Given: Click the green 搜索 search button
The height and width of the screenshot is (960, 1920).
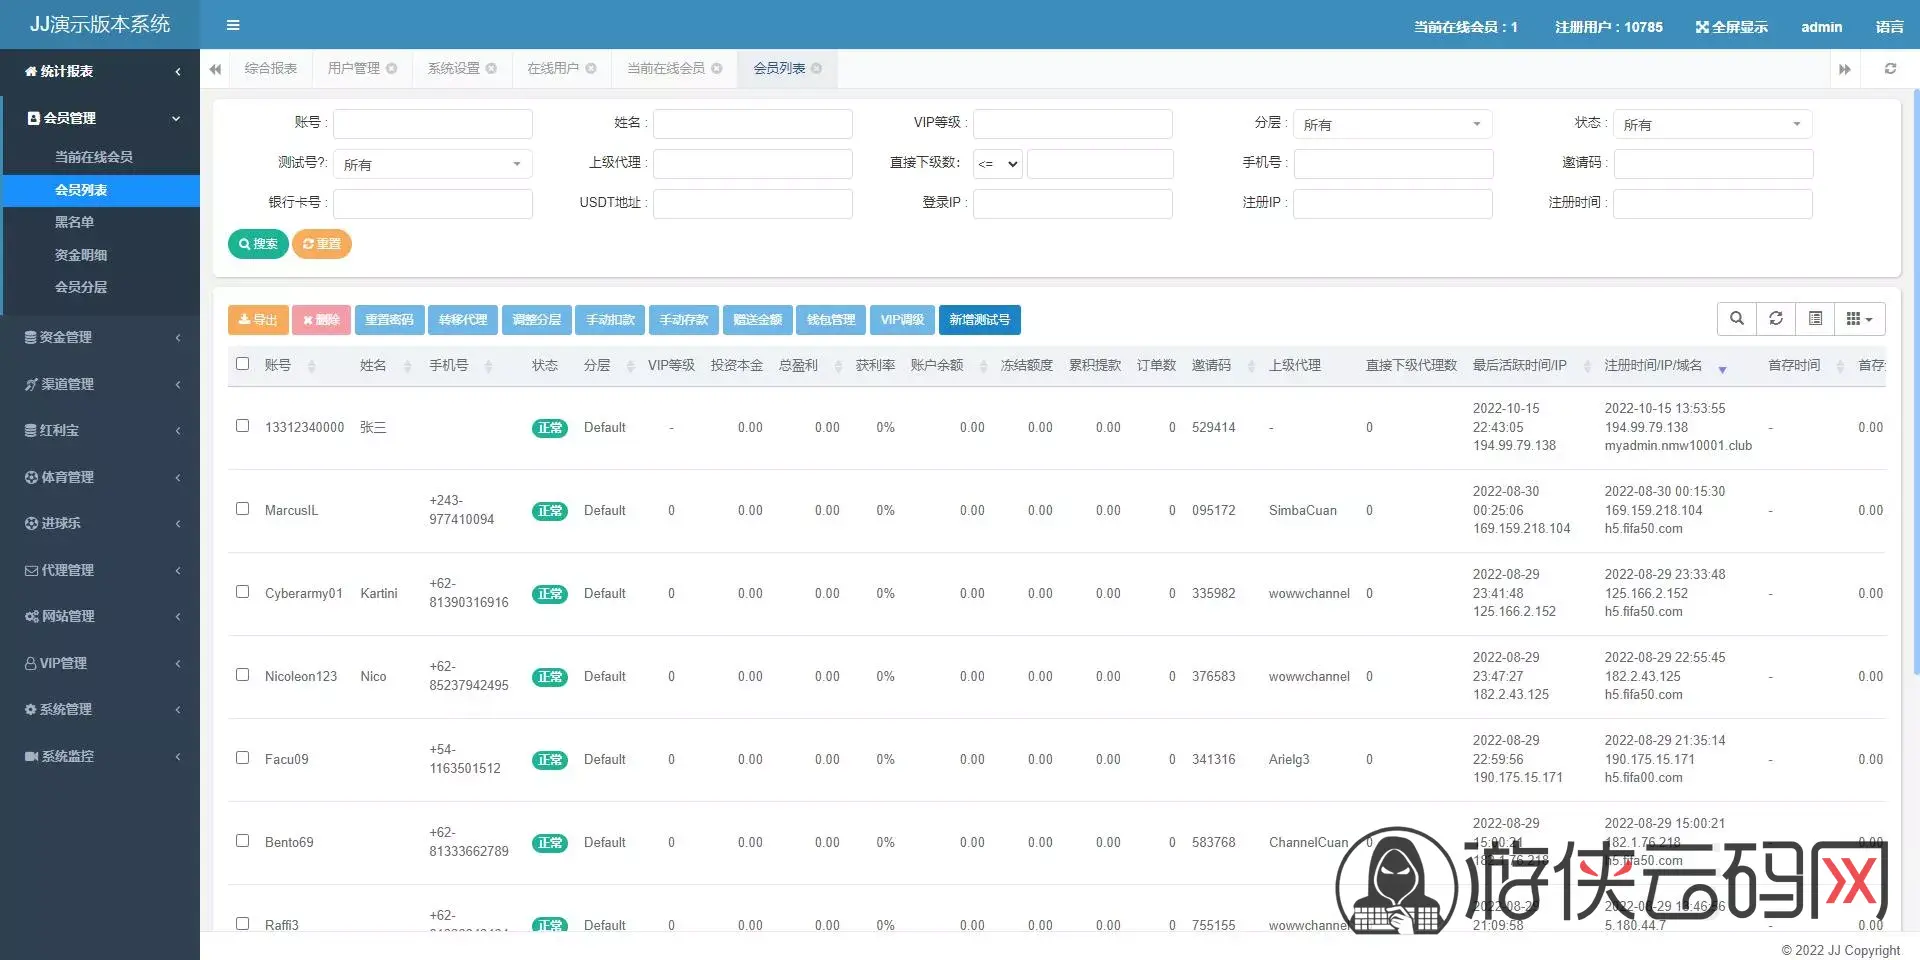Looking at the screenshot, I should pyautogui.click(x=258, y=244).
